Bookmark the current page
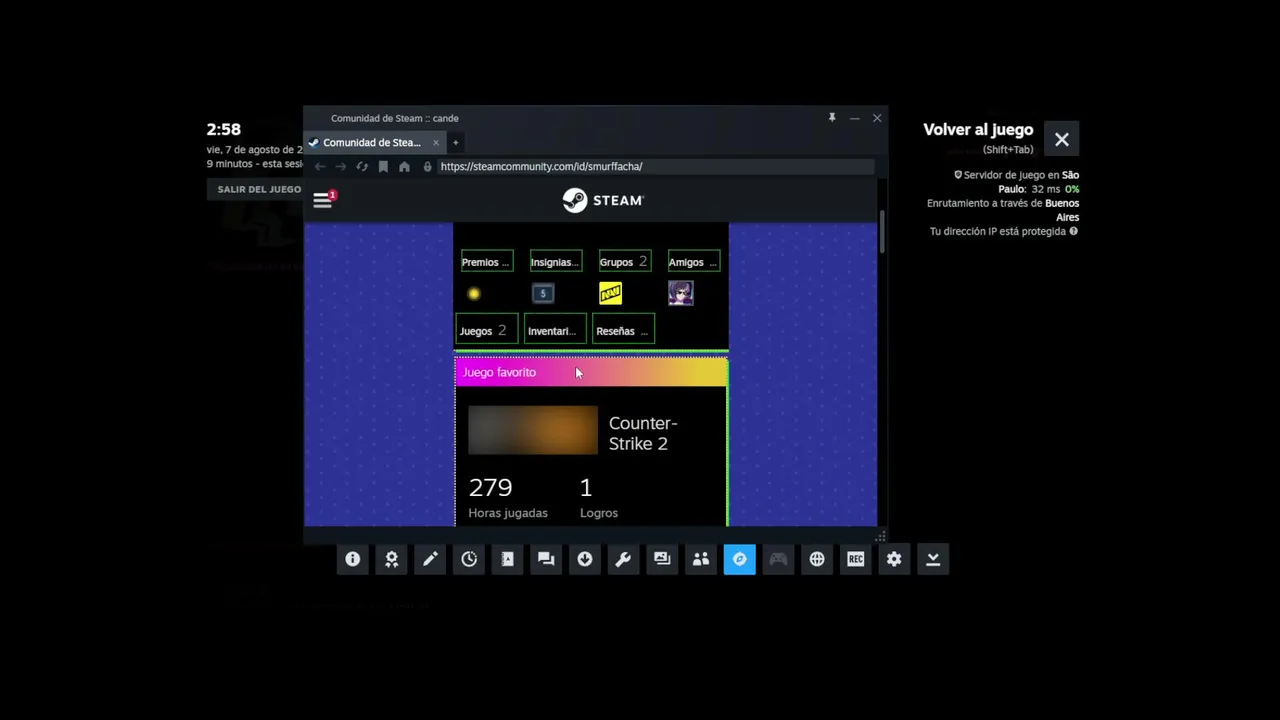 (x=383, y=167)
